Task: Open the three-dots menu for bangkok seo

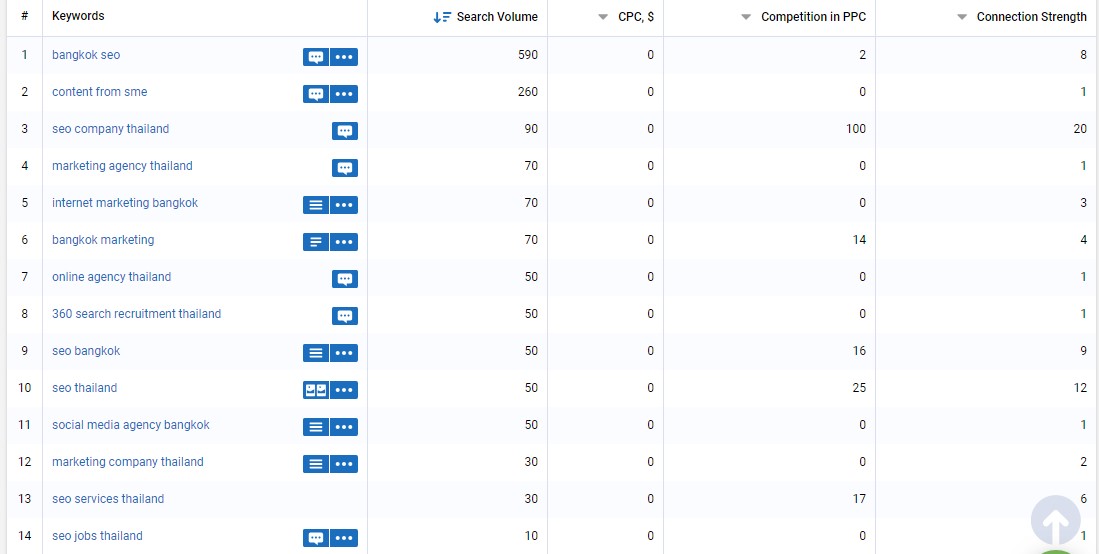Action: tap(343, 57)
